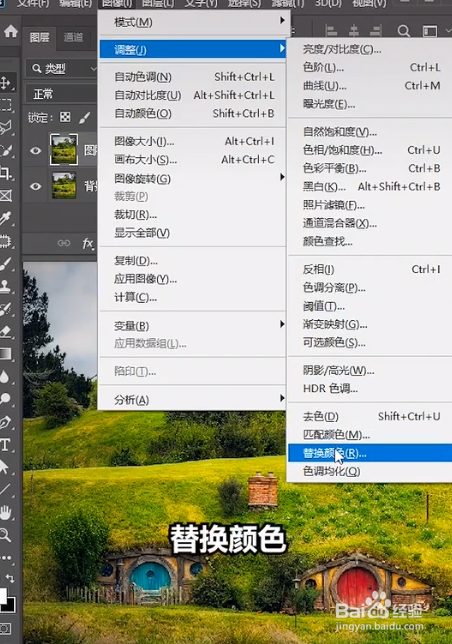This screenshot has height=644, width=452.
Task: Choose 自然饱和度(V) menu item
Action: [370, 132]
